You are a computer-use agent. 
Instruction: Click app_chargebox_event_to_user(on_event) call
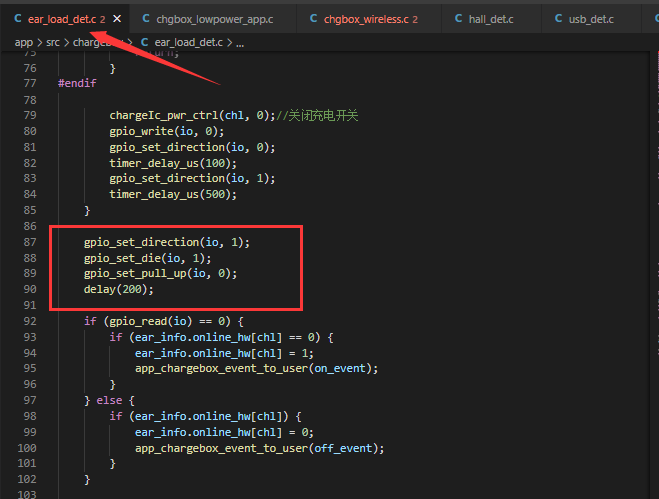(x=256, y=369)
